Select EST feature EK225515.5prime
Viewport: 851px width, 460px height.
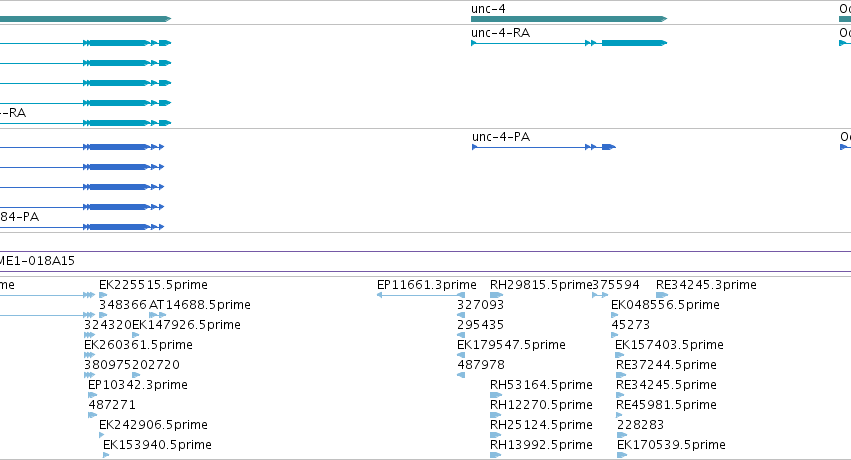(x=153, y=285)
